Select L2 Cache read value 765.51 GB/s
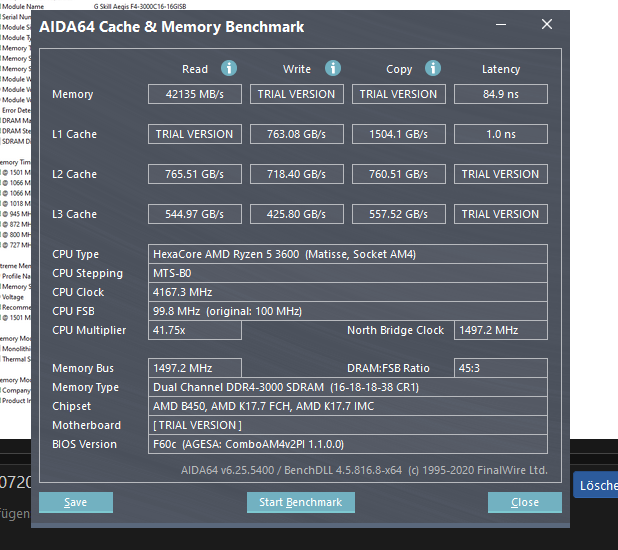The image size is (618, 550). (195, 174)
